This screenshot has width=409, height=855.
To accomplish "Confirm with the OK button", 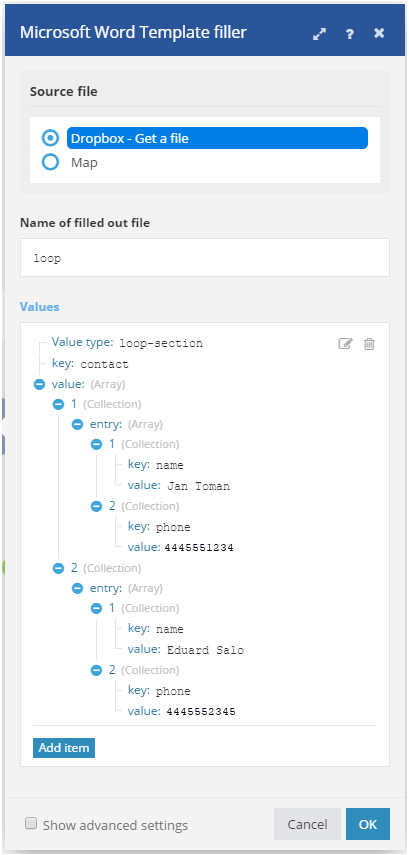I will point(368,824).
